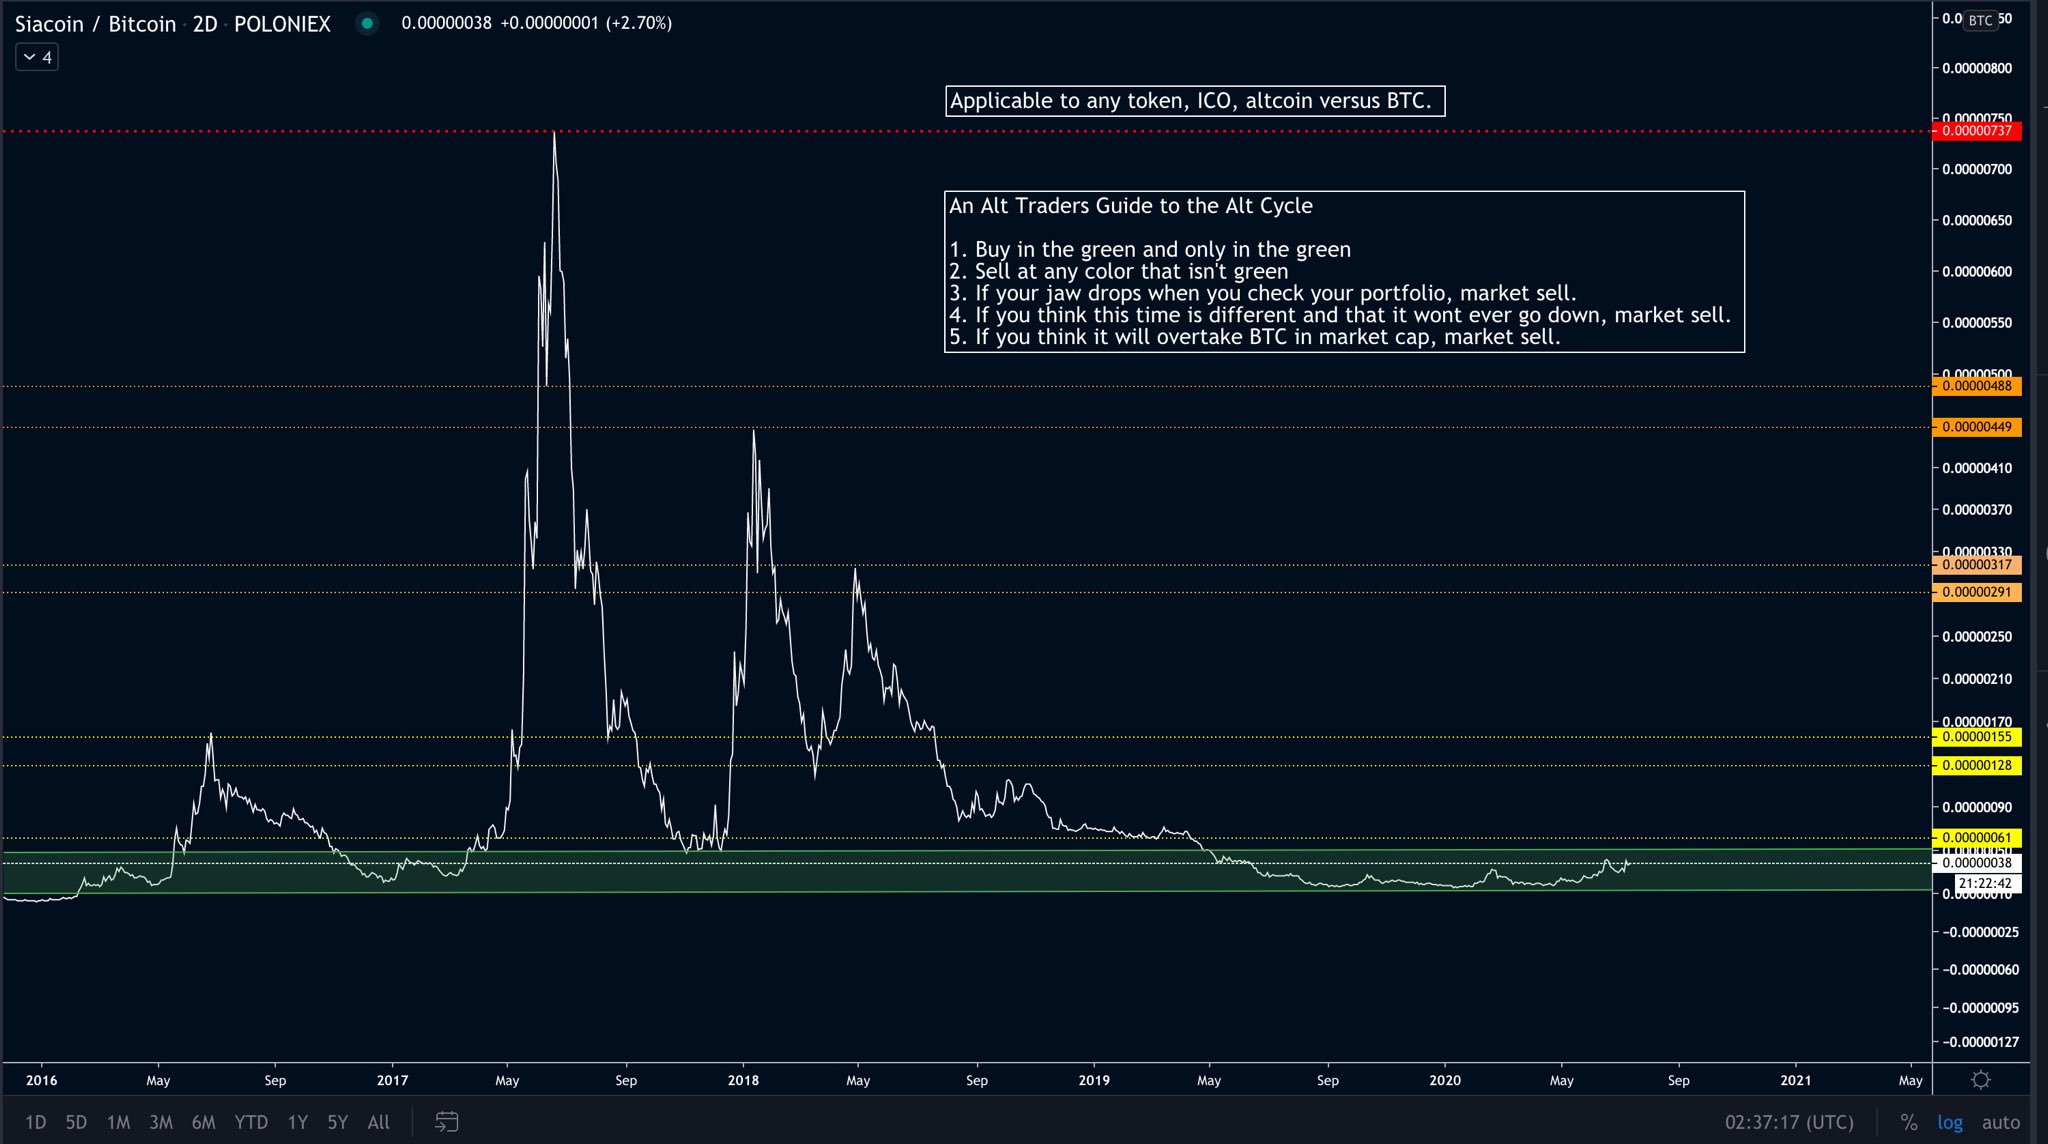Select the orange 0.00000488 price label
The width and height of the screenshot is (2048, 1144).
pos(1976,386)
